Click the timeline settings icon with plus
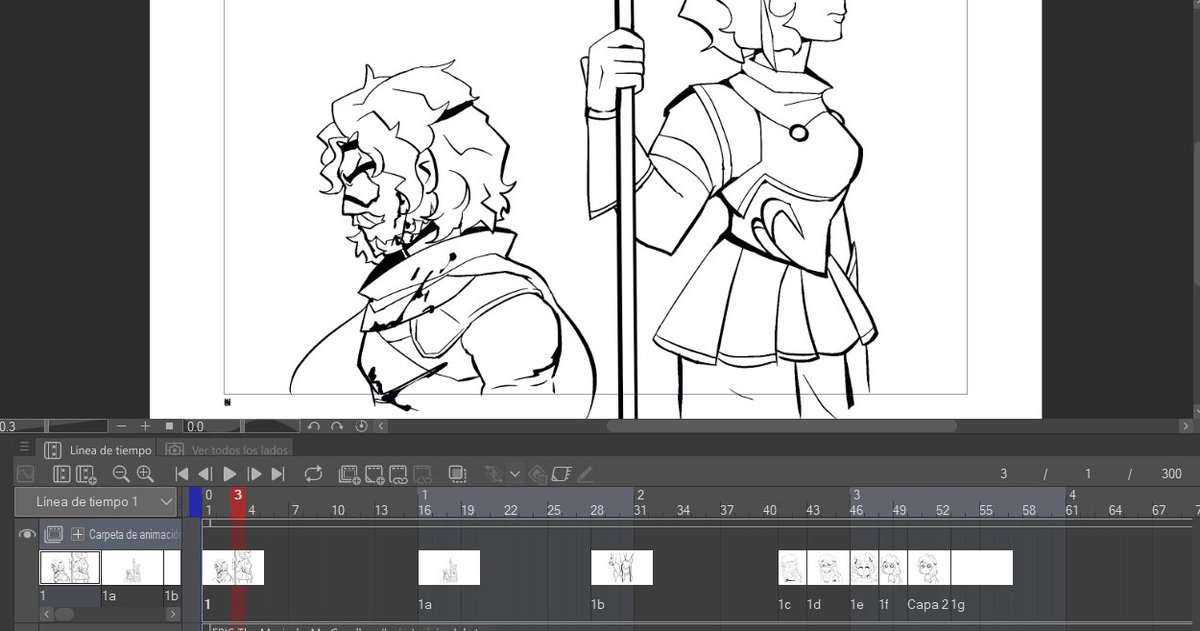1200x631 pixels. coord(86,474)
